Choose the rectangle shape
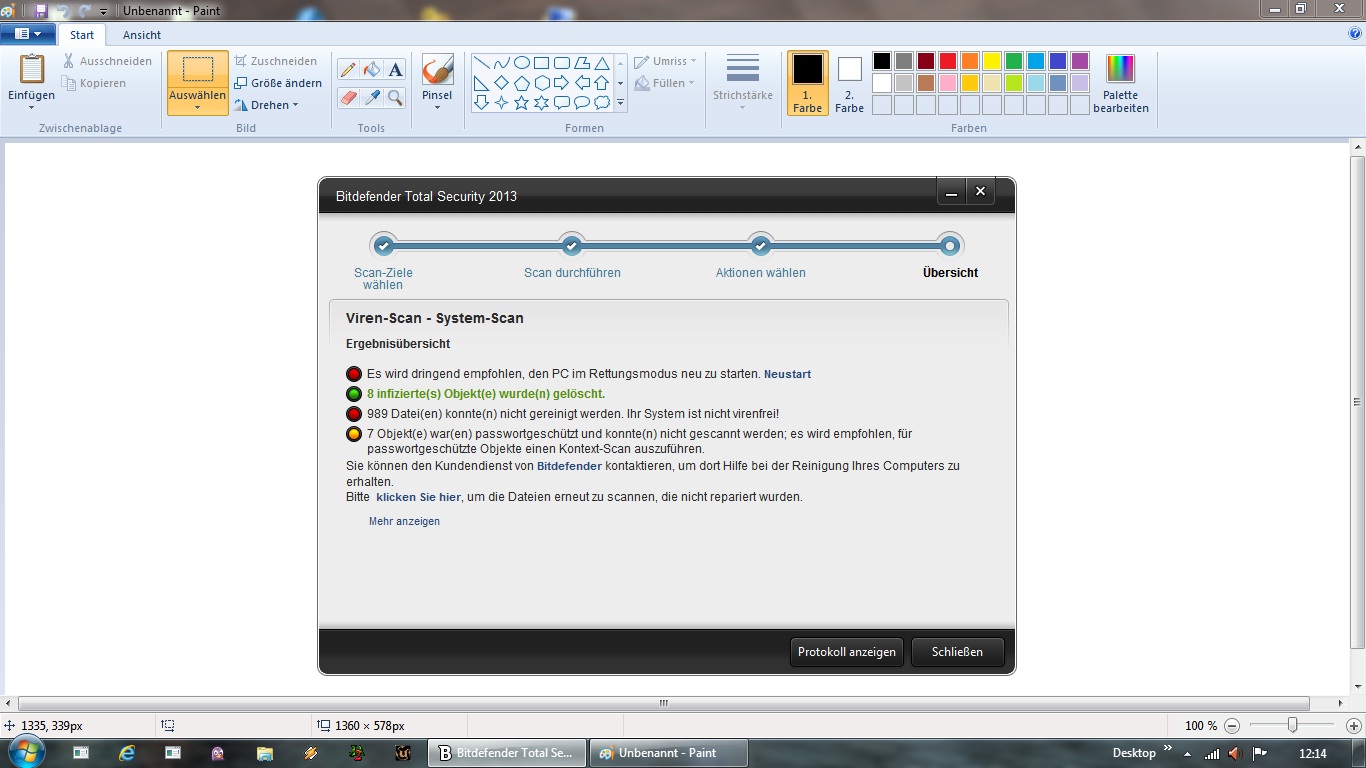This screenshot has height=768, width=1366. click(x=541, y=63)
